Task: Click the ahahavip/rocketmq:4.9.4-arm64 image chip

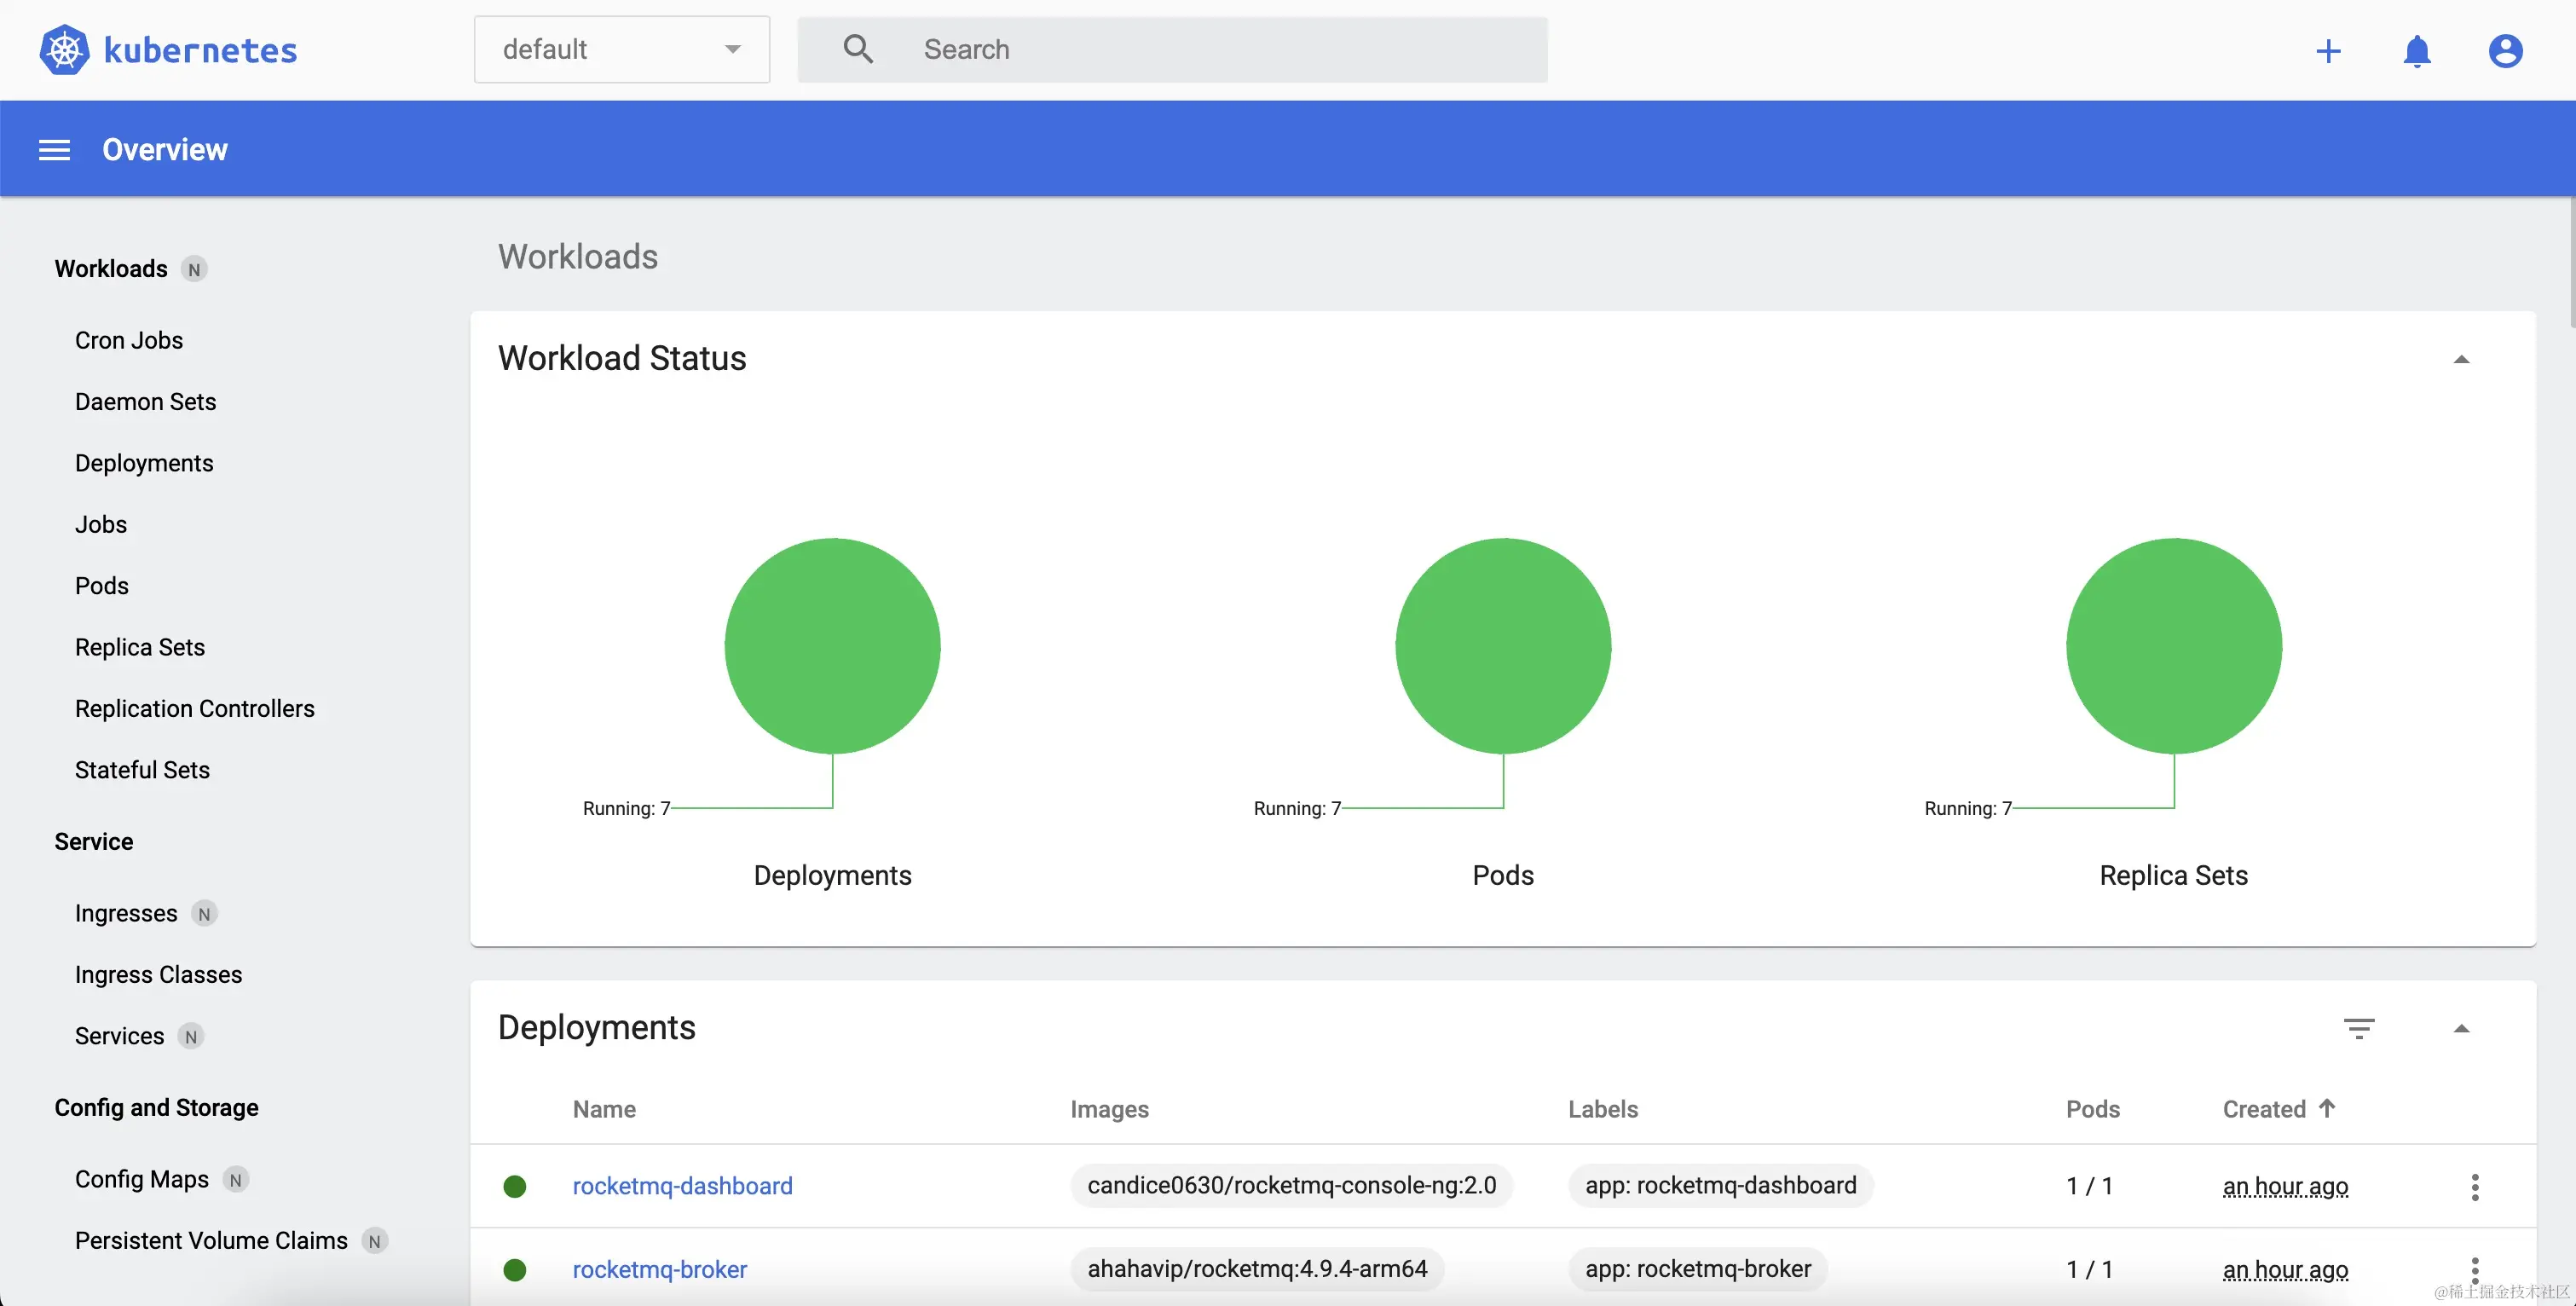Action: point(1257,1269)
